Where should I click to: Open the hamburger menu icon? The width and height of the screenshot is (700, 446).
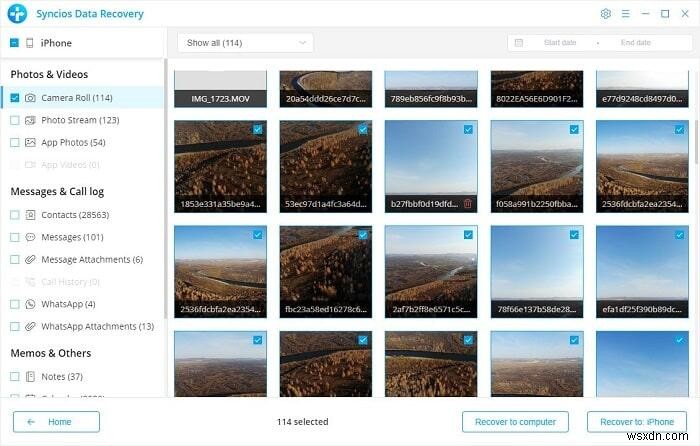pyautogui.click(x=625, y=14)
